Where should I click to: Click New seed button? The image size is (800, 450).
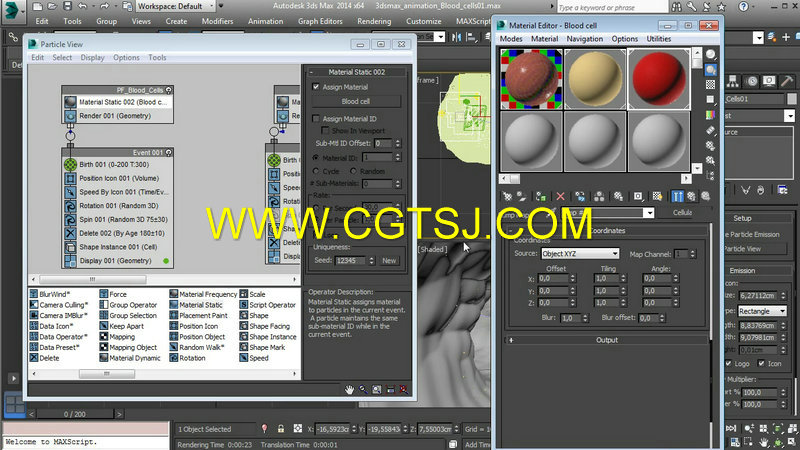pos(389,261)
